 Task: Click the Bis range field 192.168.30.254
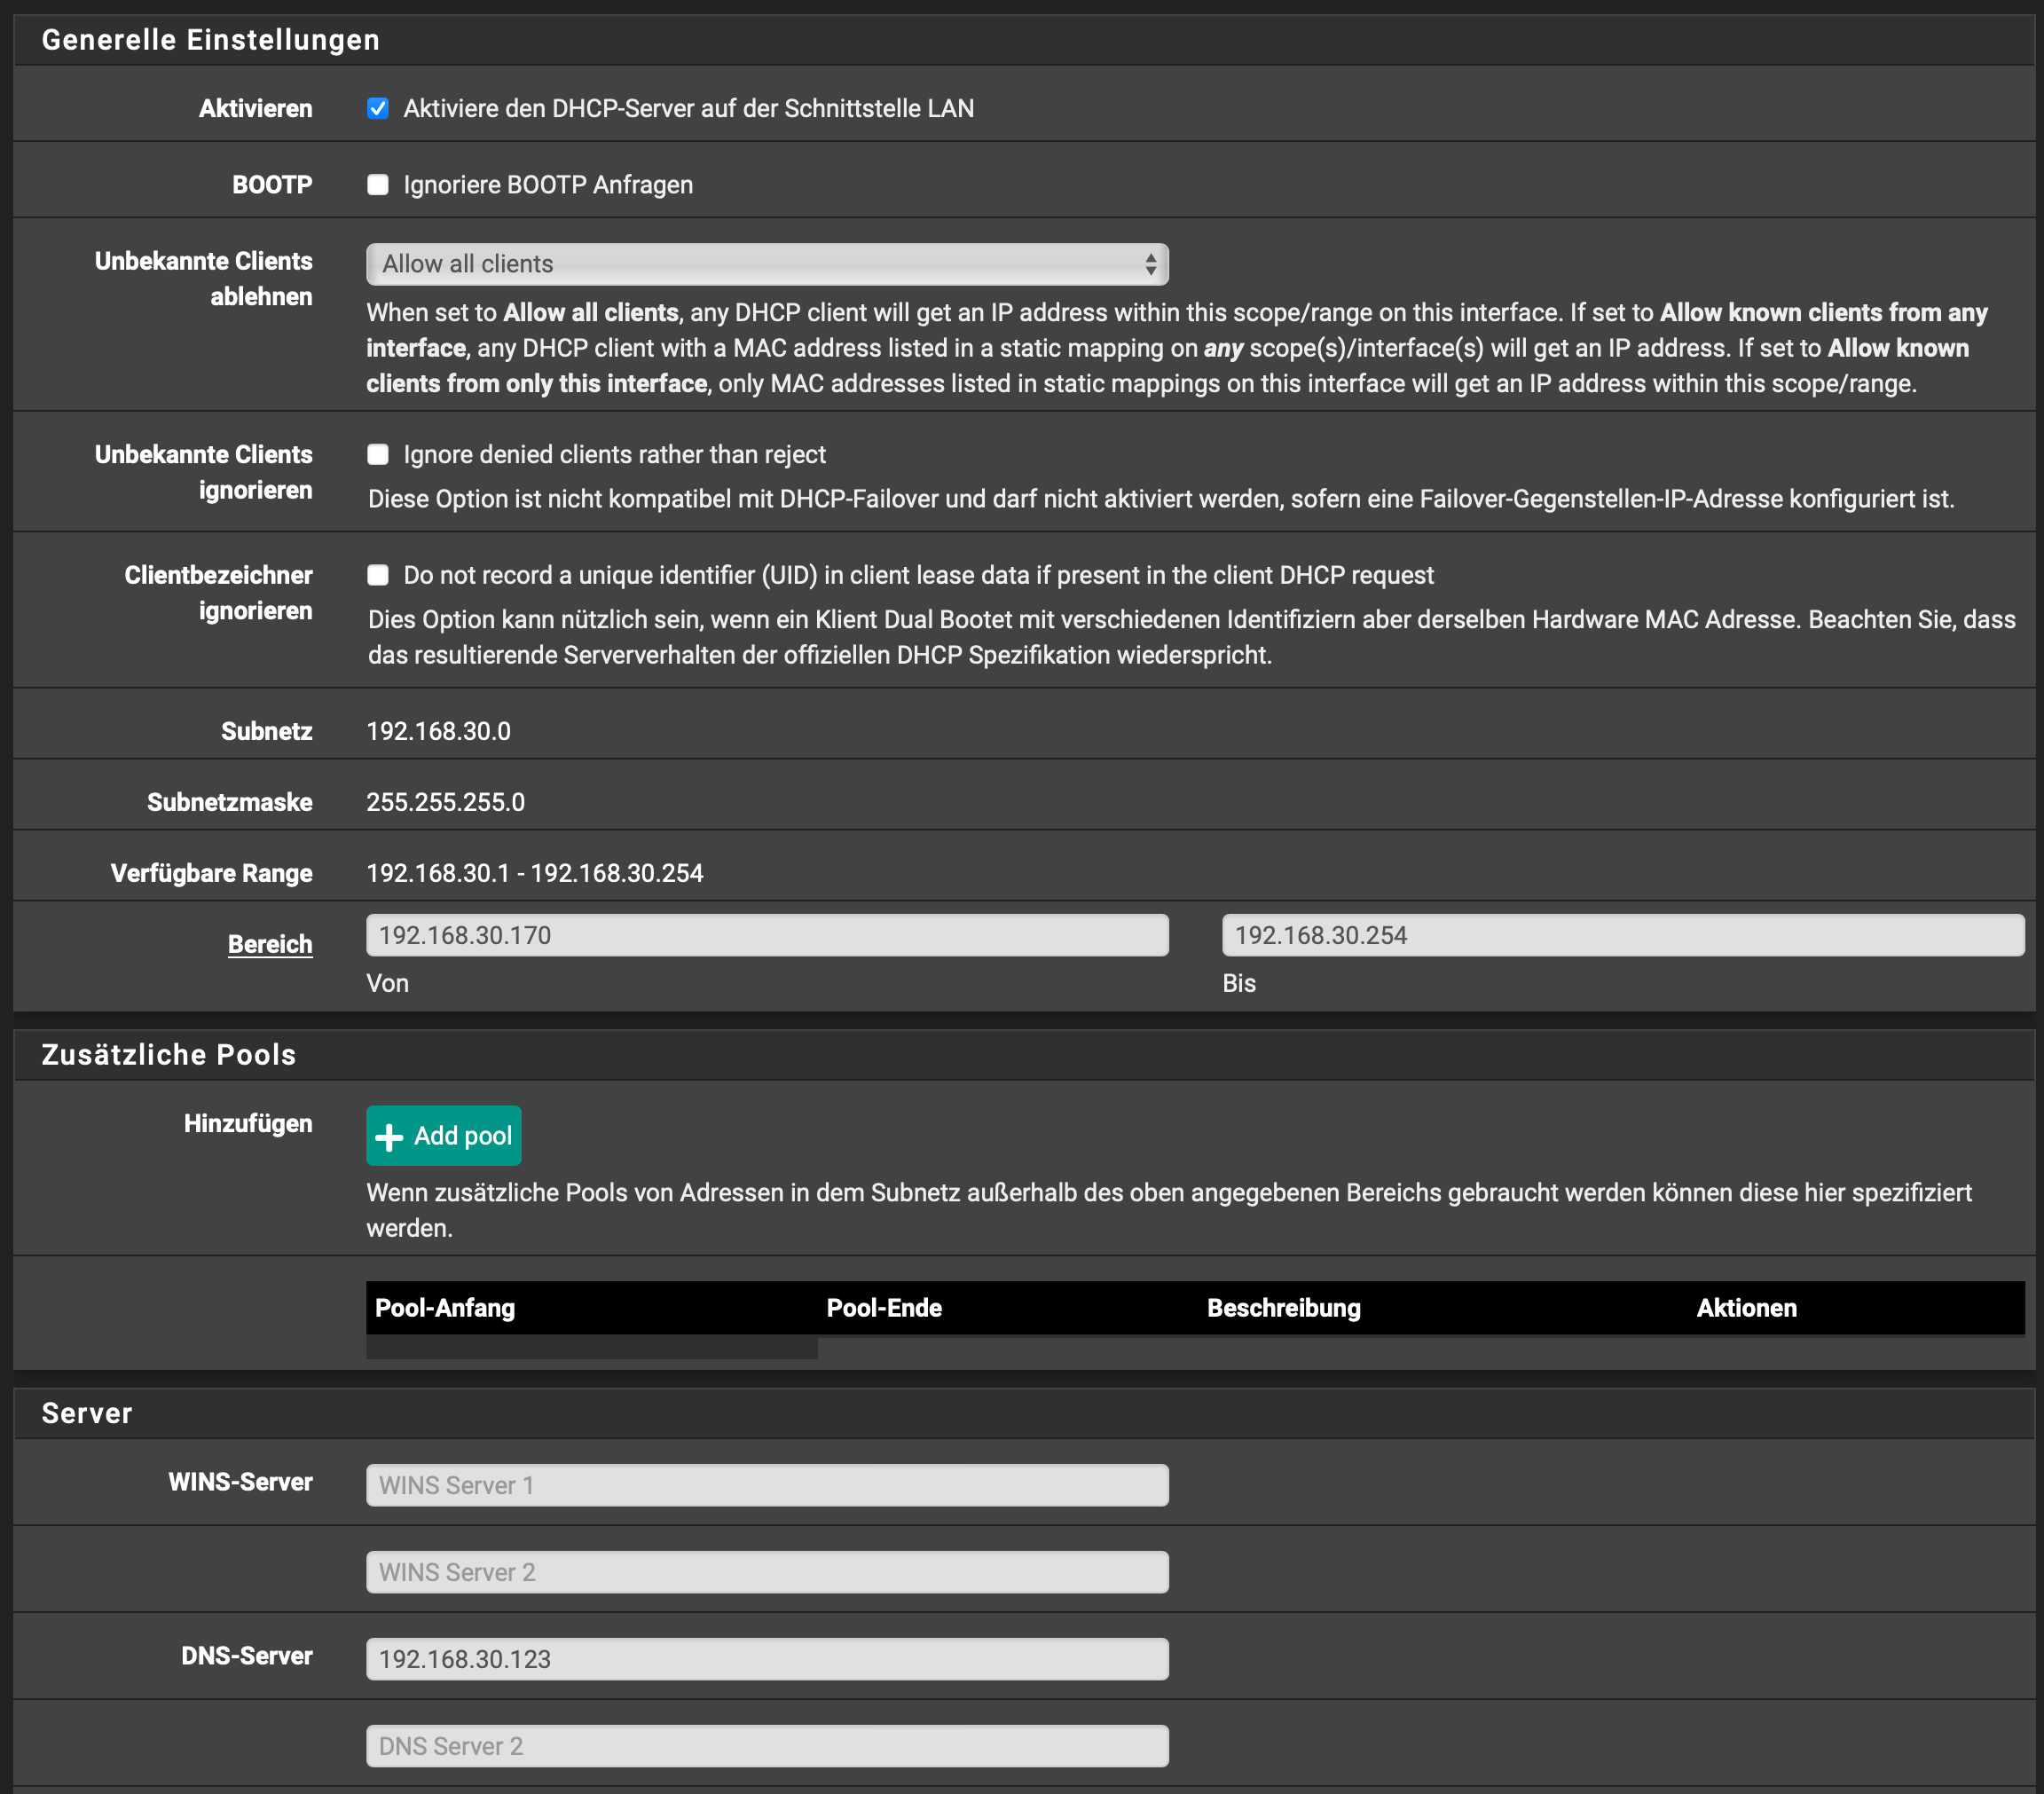pos(1622,935)
